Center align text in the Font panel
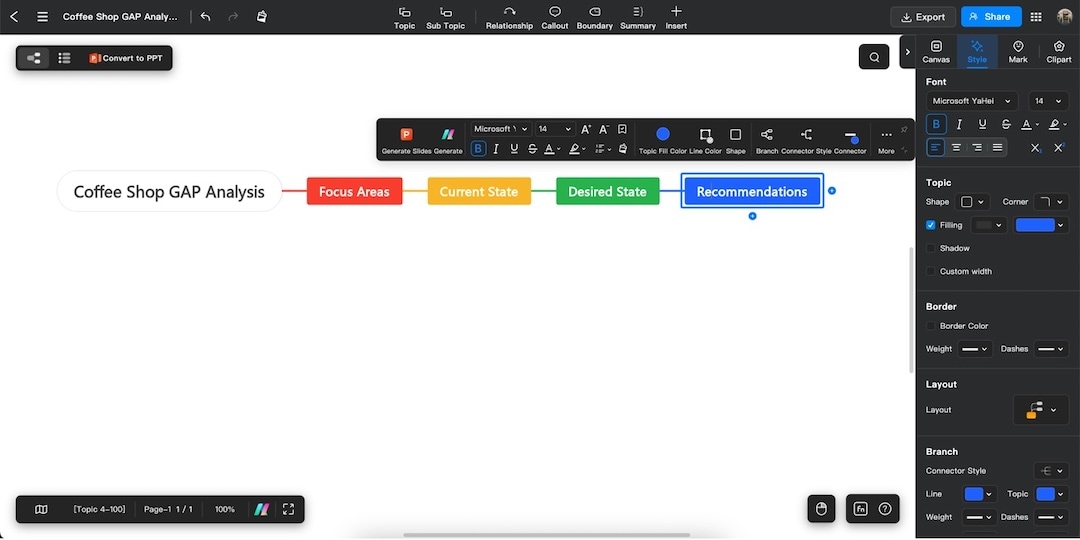This screenshot has height=540, width=1080. (x=956, y=147)
